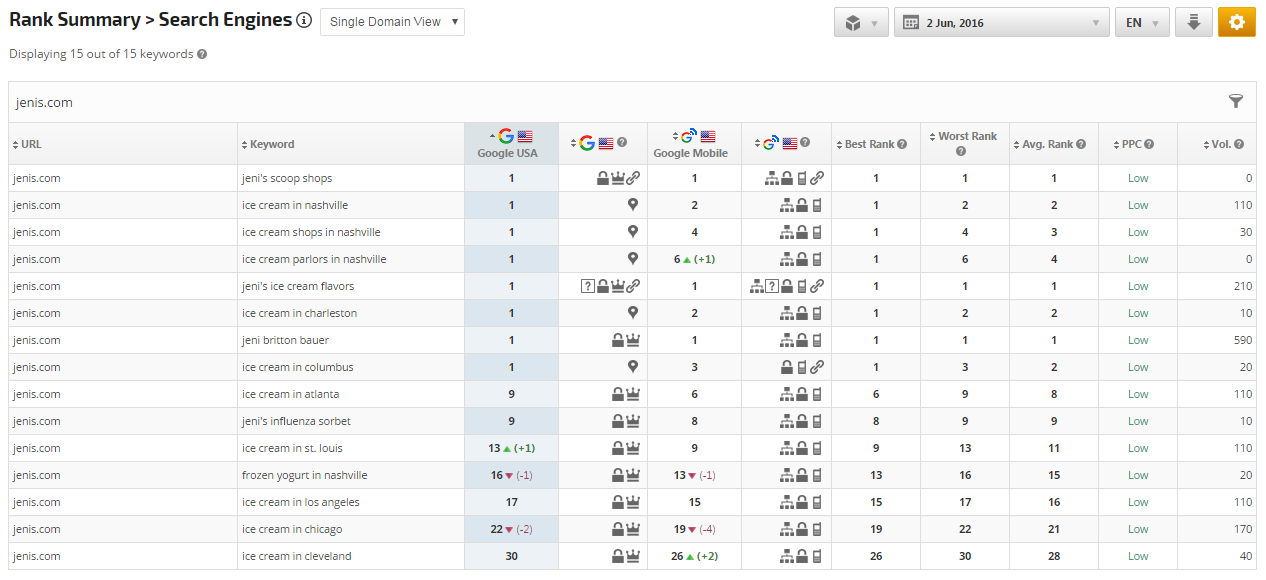1266x580 pixels.
Task: Open the cube package dropdown
Action: click(x=861, y=22)
